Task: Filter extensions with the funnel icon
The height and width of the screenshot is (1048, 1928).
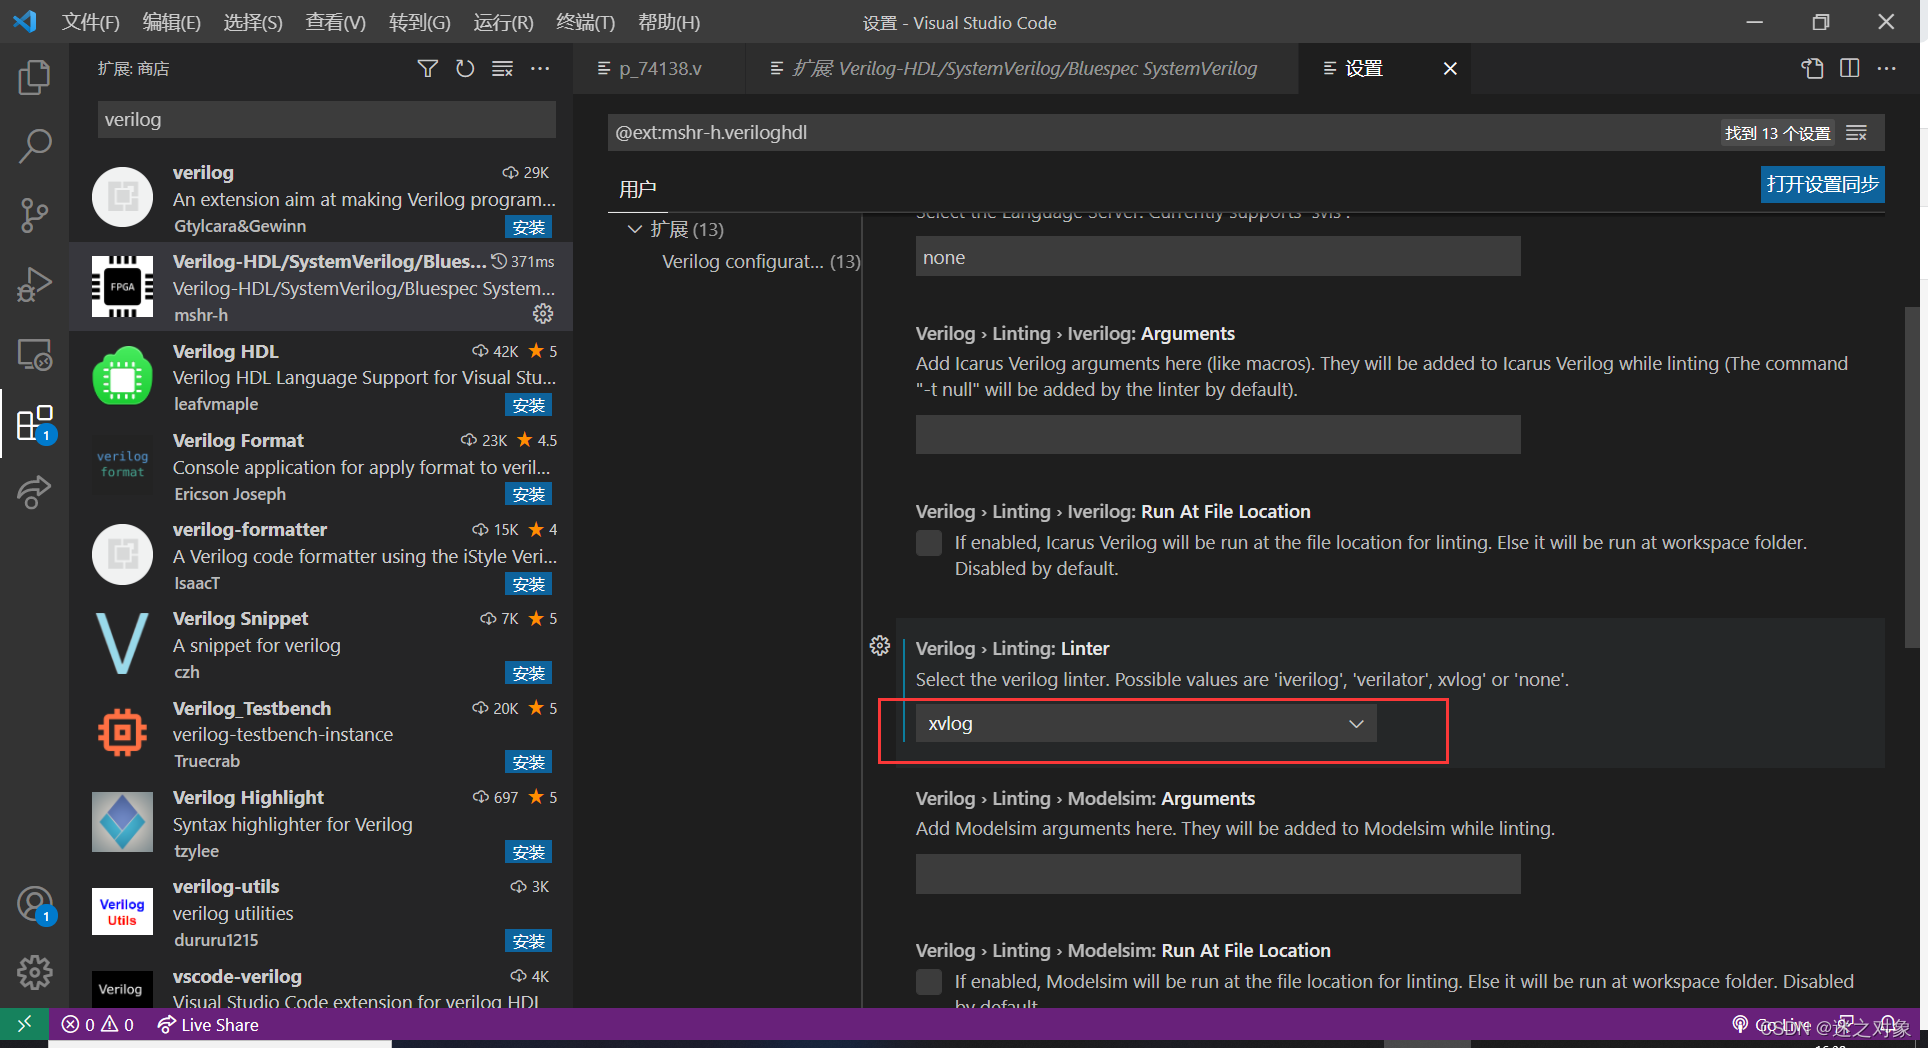Action: [427, 68]
